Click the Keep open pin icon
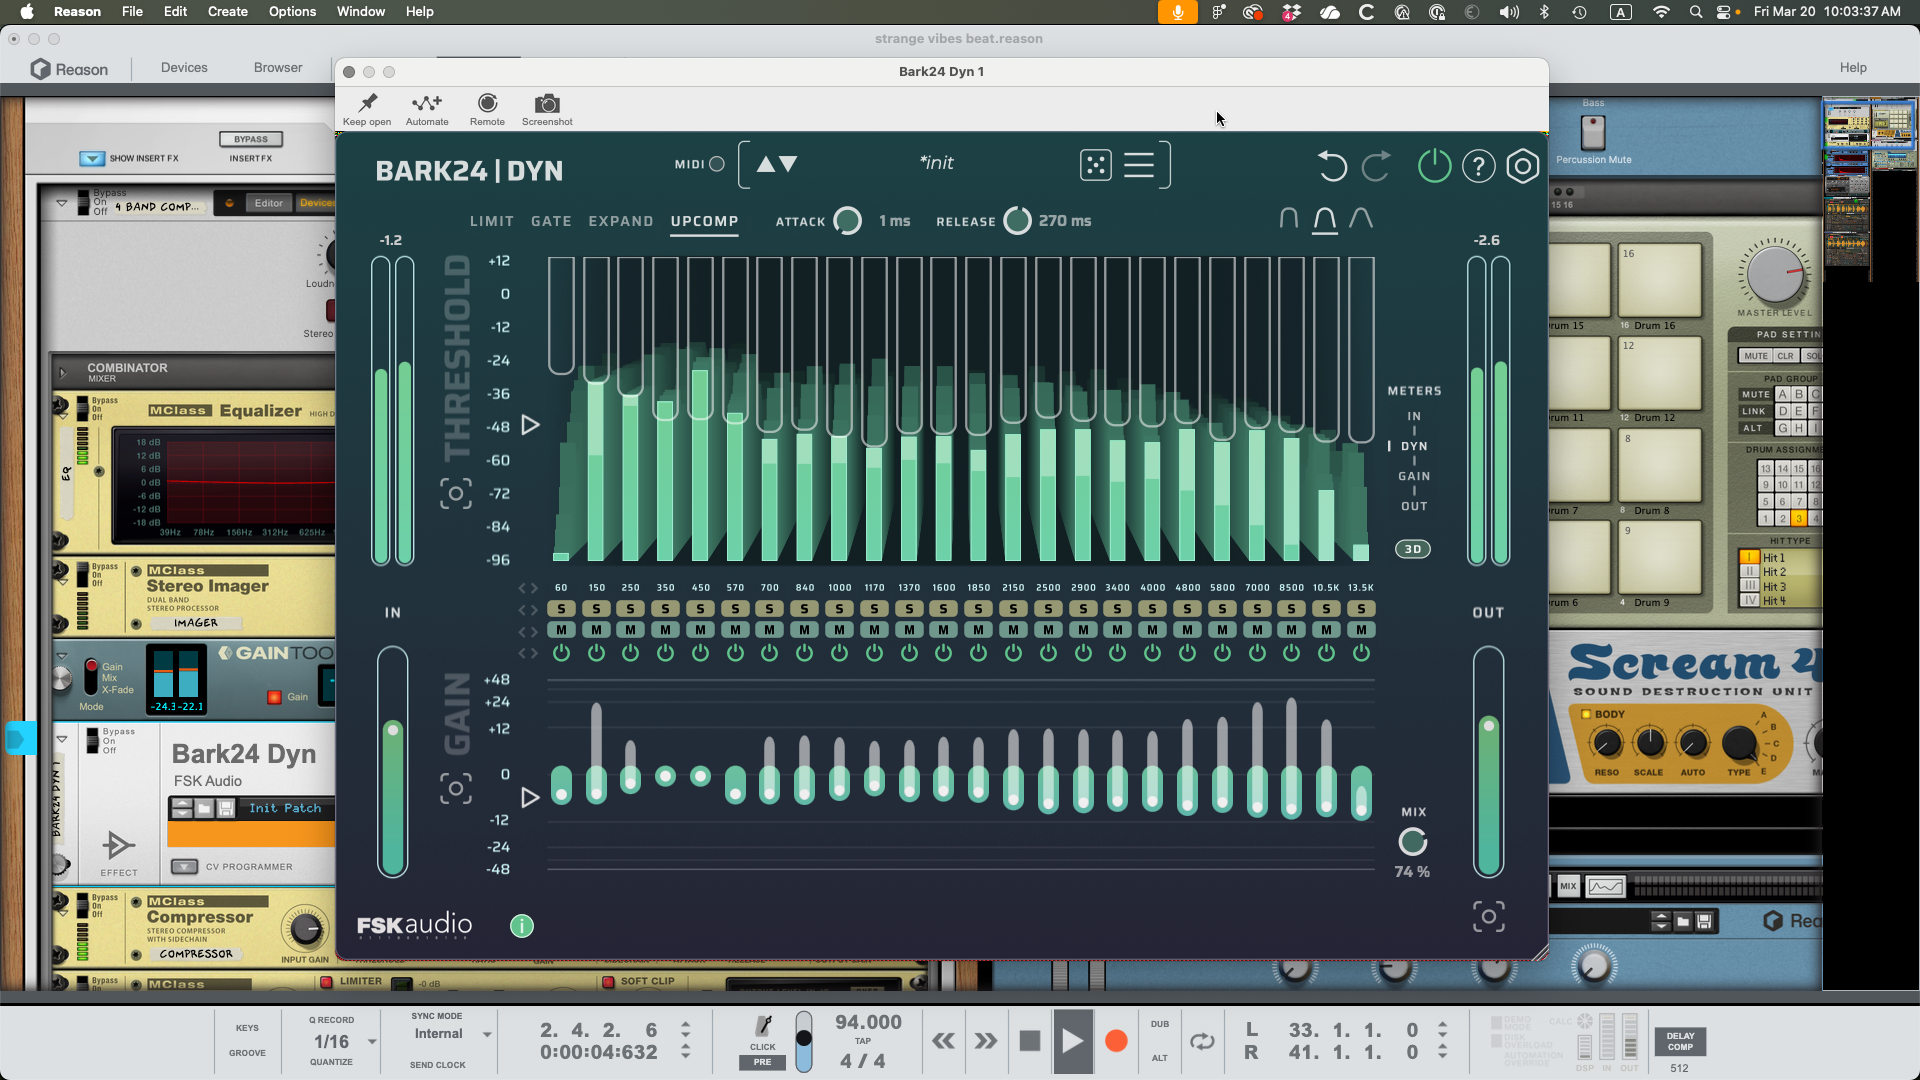 click(367, 103)
